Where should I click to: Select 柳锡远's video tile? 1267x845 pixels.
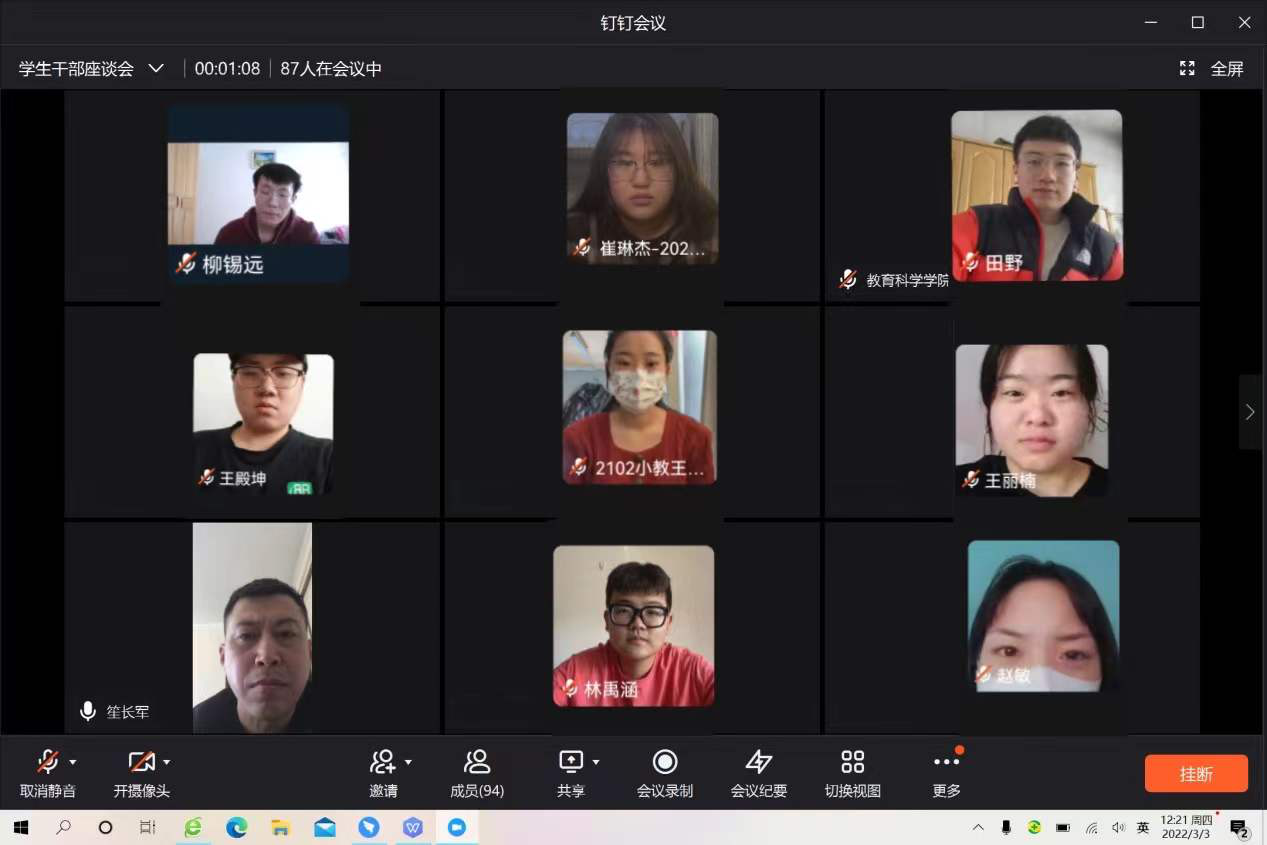[258, 194]
